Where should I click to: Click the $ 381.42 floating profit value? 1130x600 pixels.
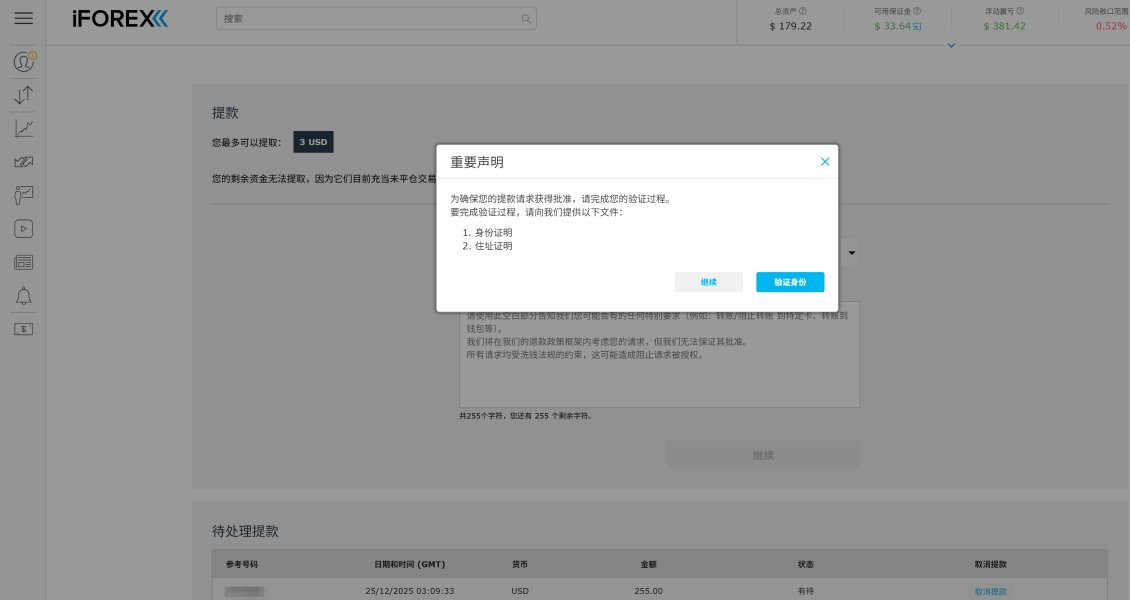(x=1004, y=26)
